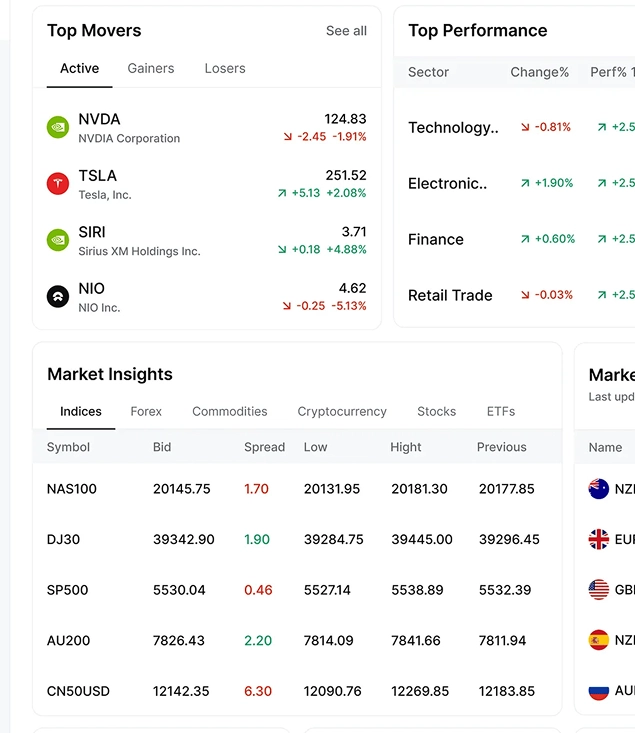Select the Active tab in Top Movers
Screen dimensions: 635x733
pyautogui.click(x=79, y=68)
